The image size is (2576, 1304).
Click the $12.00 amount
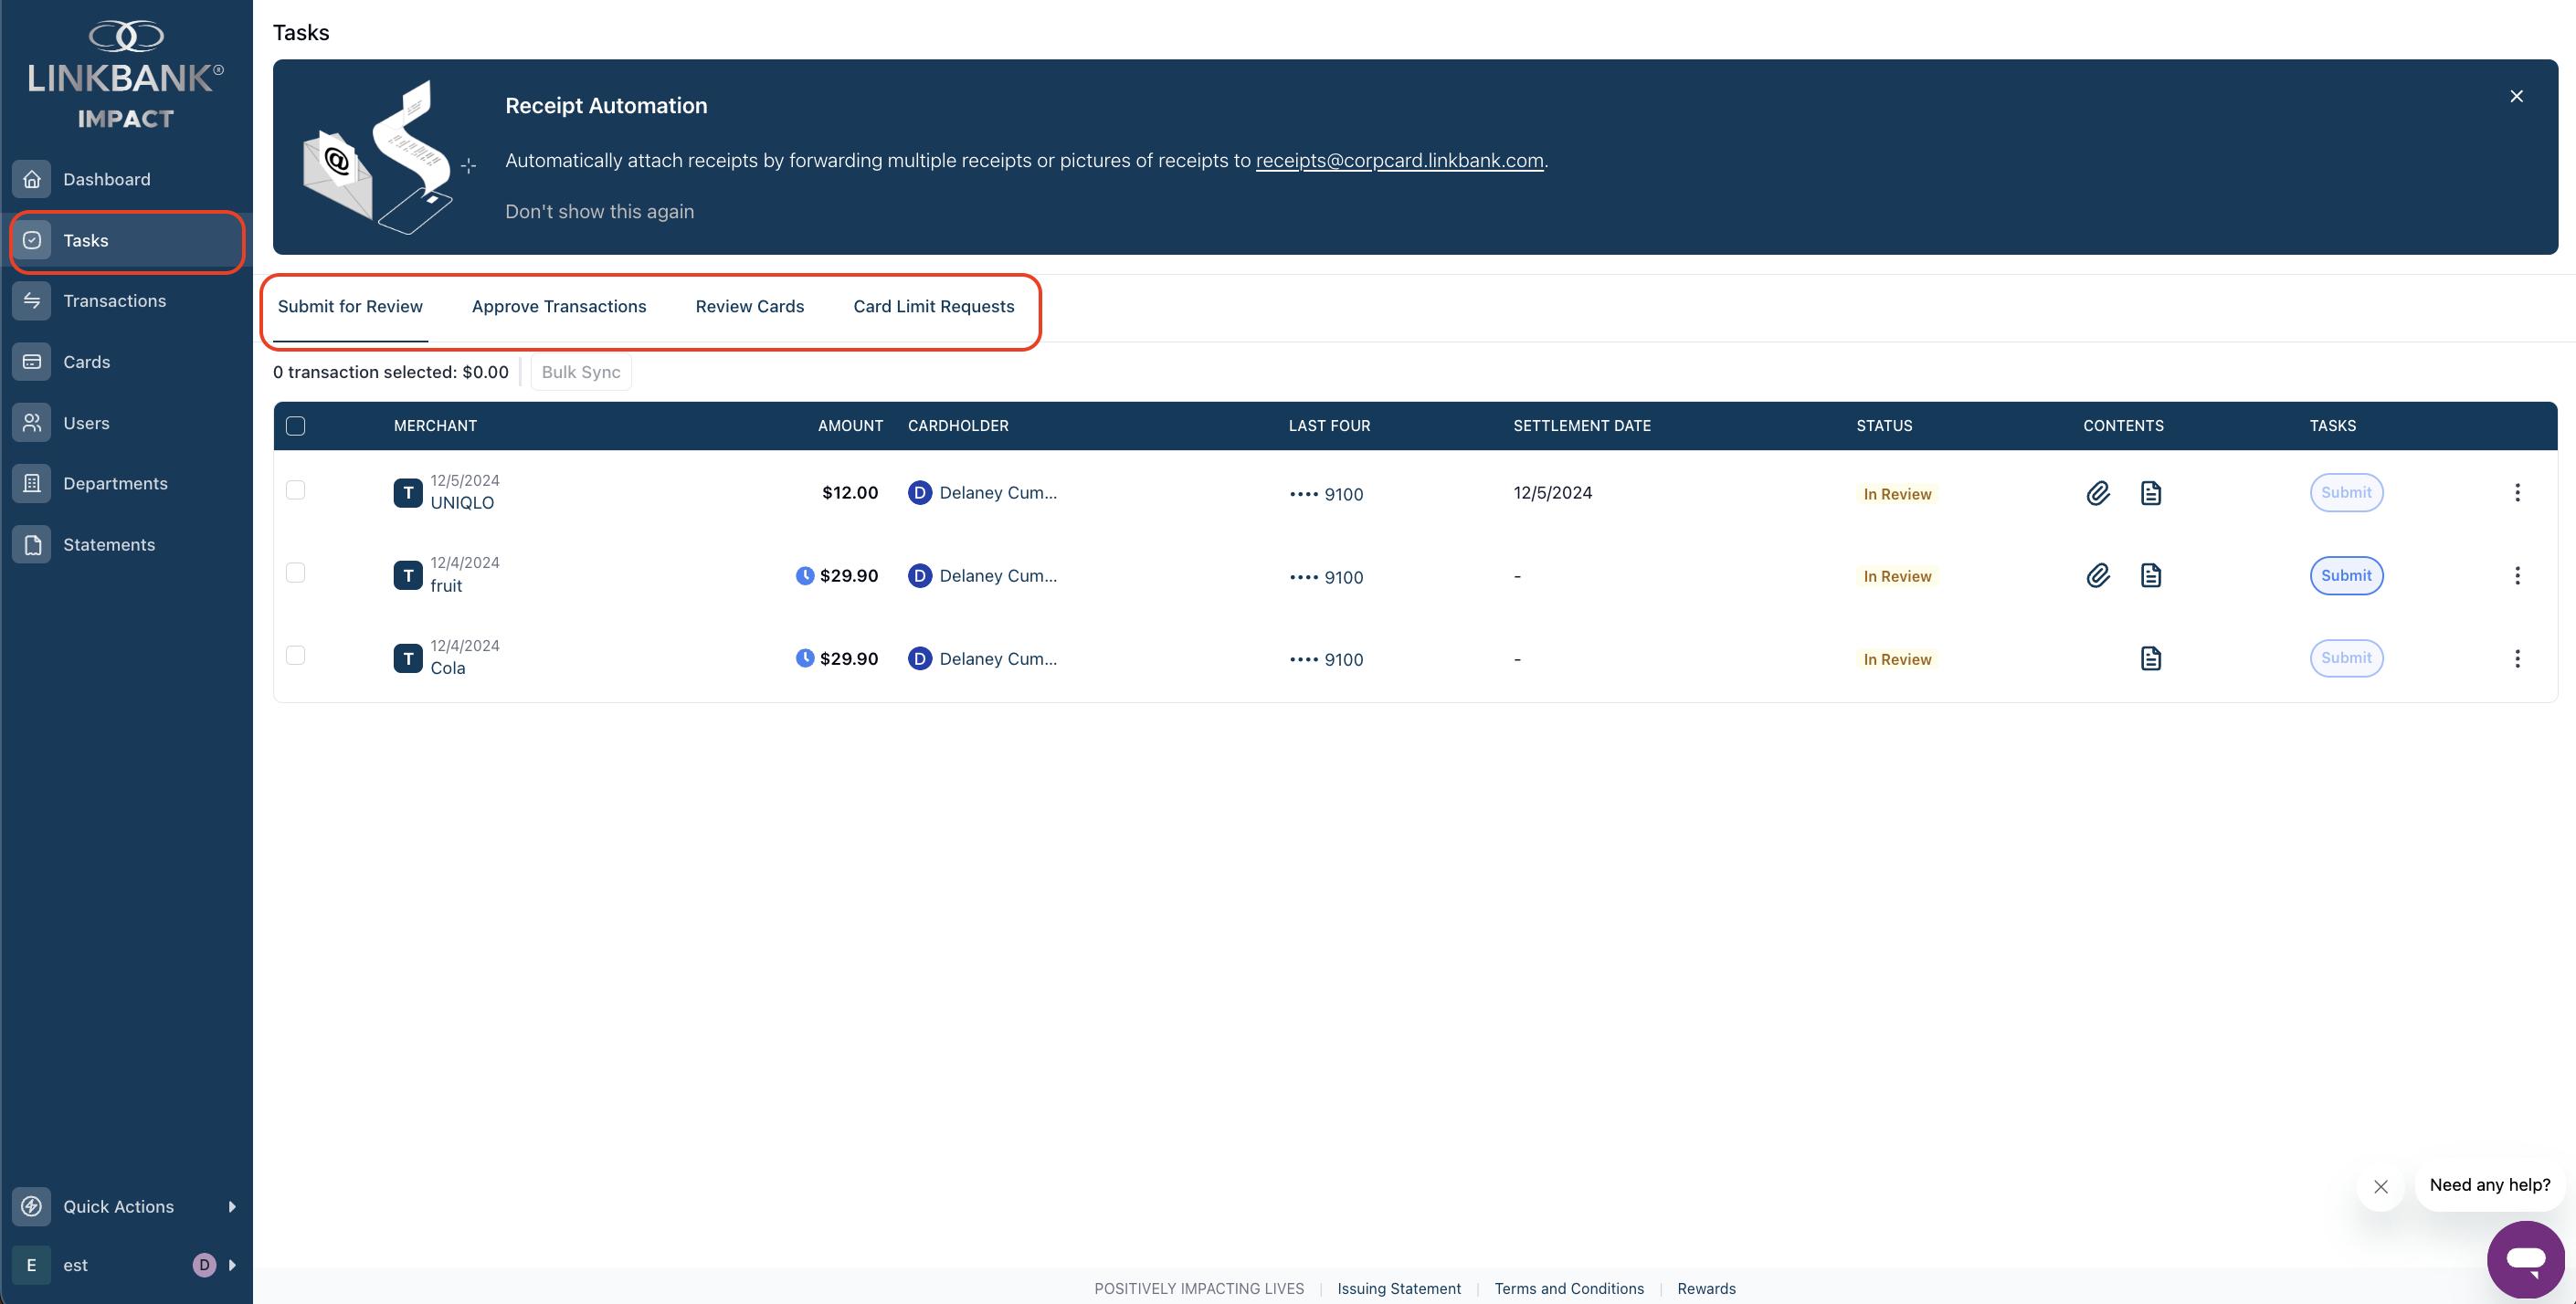pos(849,493)
